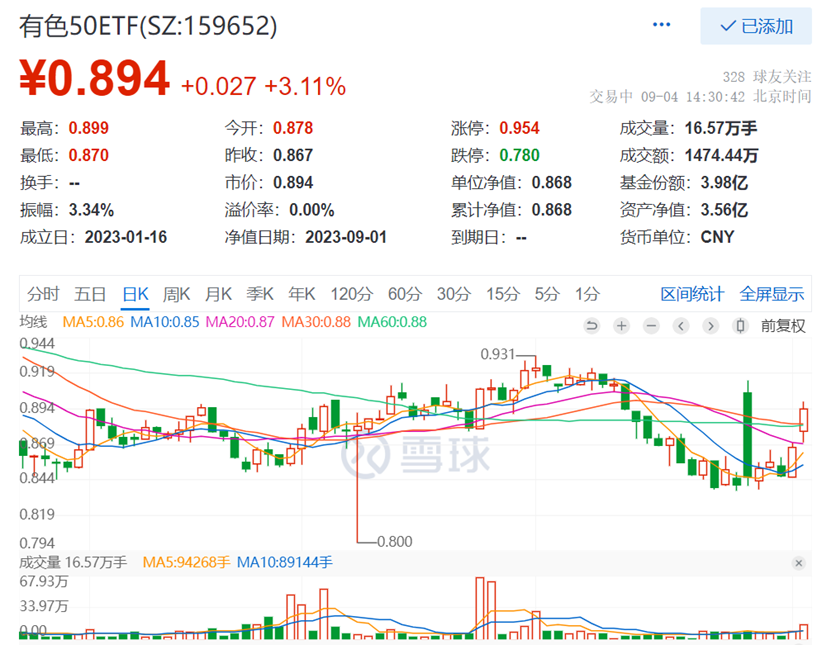Click the reset/undo chart view icon

(591, 325)
